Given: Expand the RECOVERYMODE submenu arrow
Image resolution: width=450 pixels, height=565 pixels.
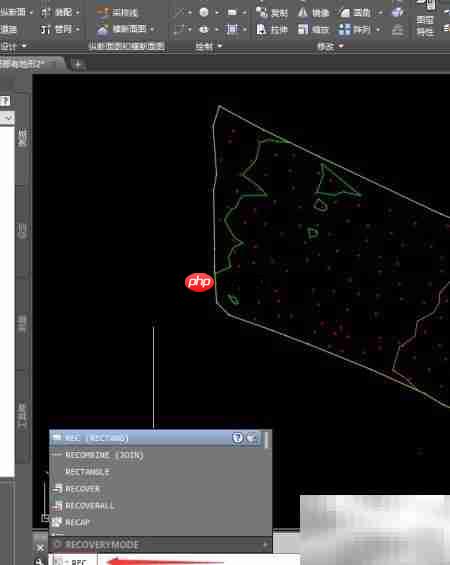Looking at the screenshot, I should pos(266,544).
